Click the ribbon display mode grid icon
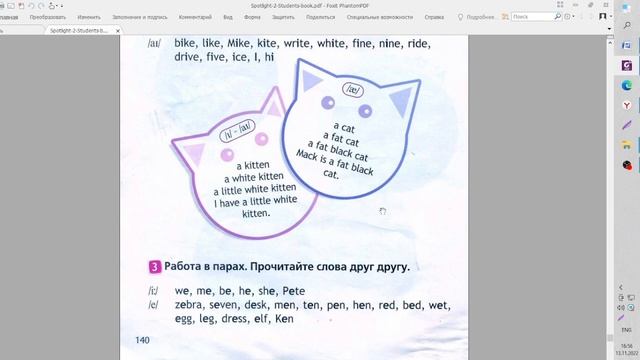The height and width of the screenshot is (360, 640). (560, 4)
